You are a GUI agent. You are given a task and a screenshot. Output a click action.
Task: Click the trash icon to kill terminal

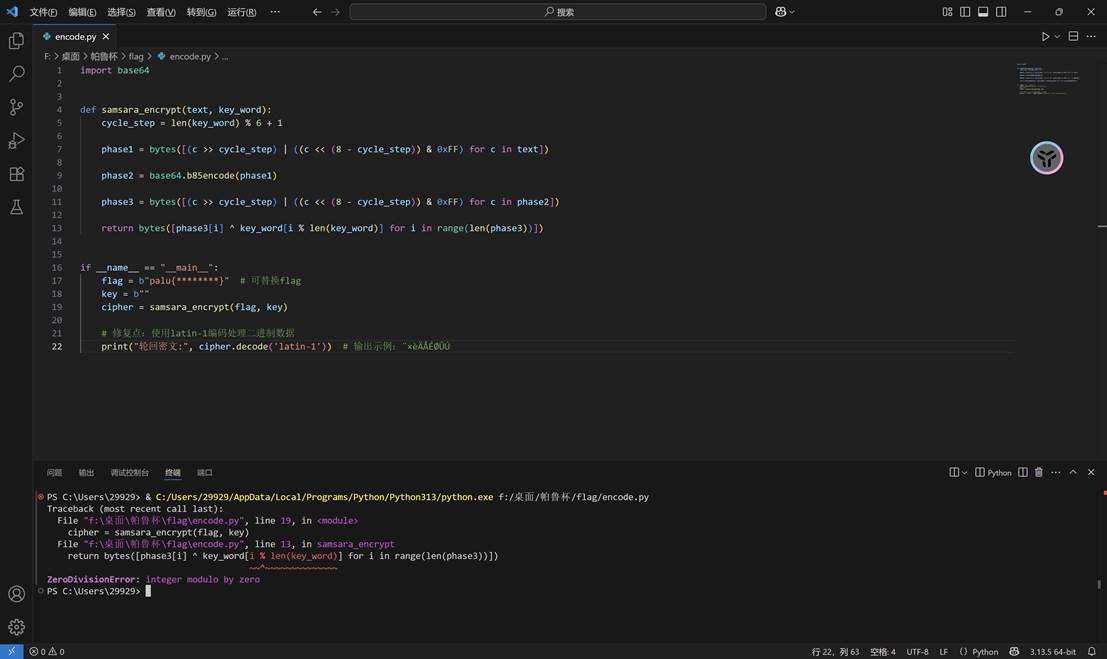[x=1038, y=472]
